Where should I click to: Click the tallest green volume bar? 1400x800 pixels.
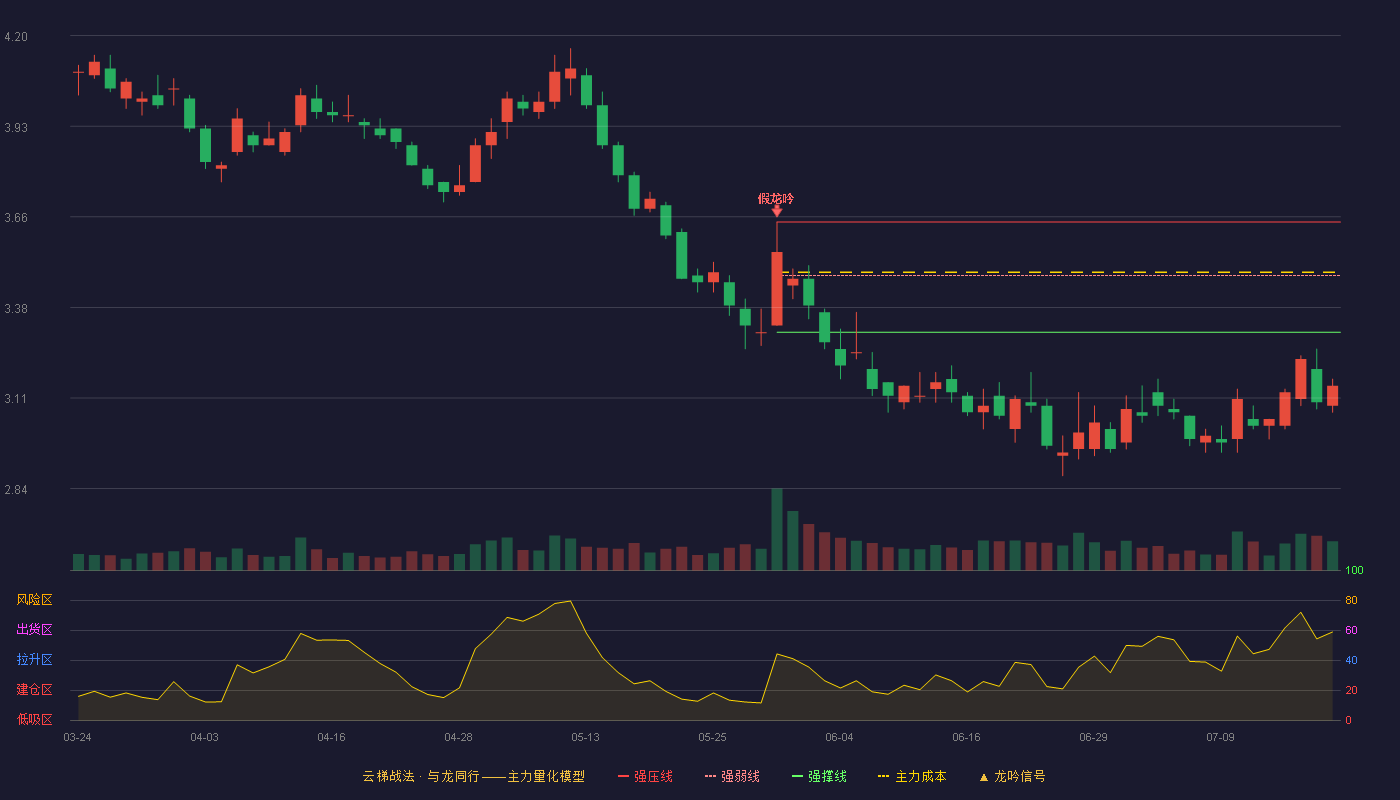[x=777, y=530]
